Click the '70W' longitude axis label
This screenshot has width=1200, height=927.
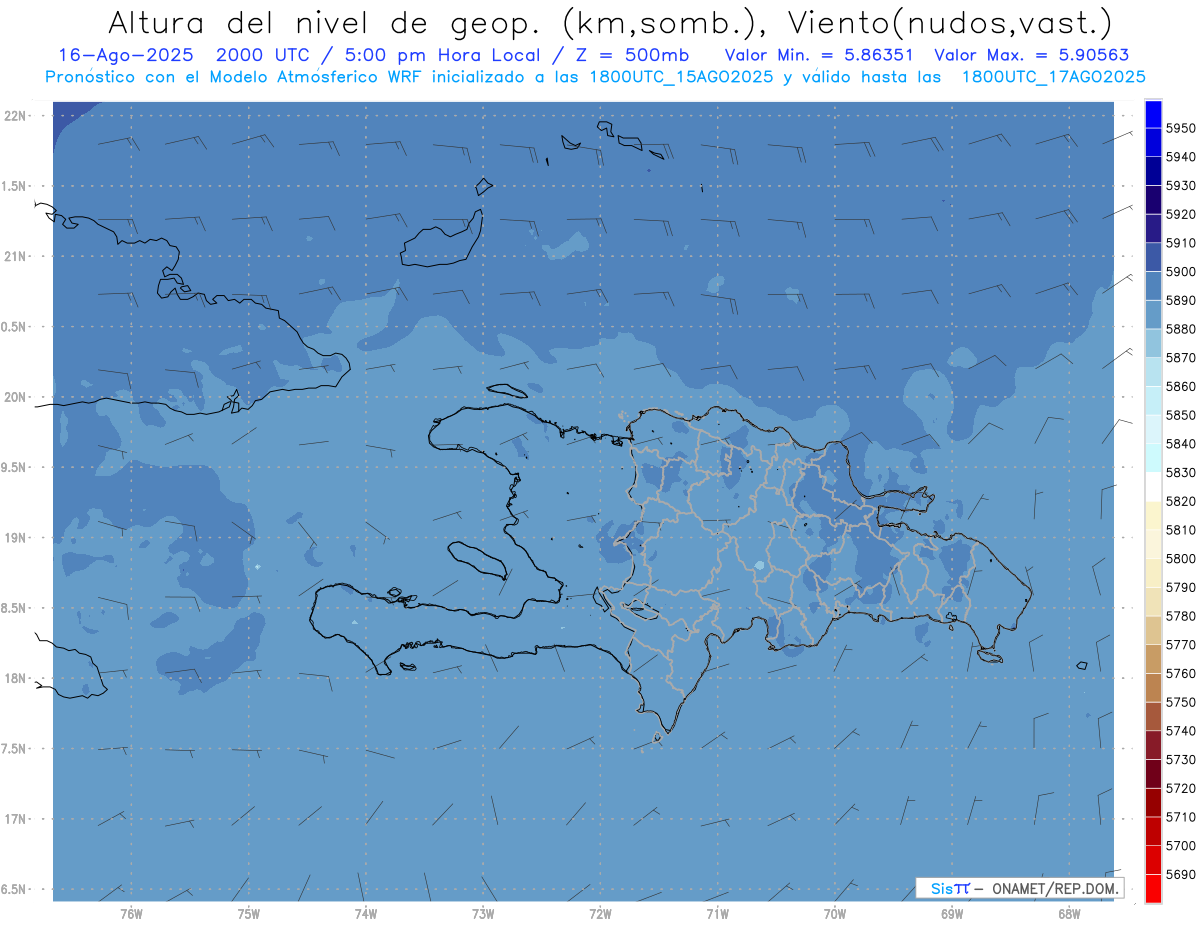pyautogui.click(x=835, y=914)
